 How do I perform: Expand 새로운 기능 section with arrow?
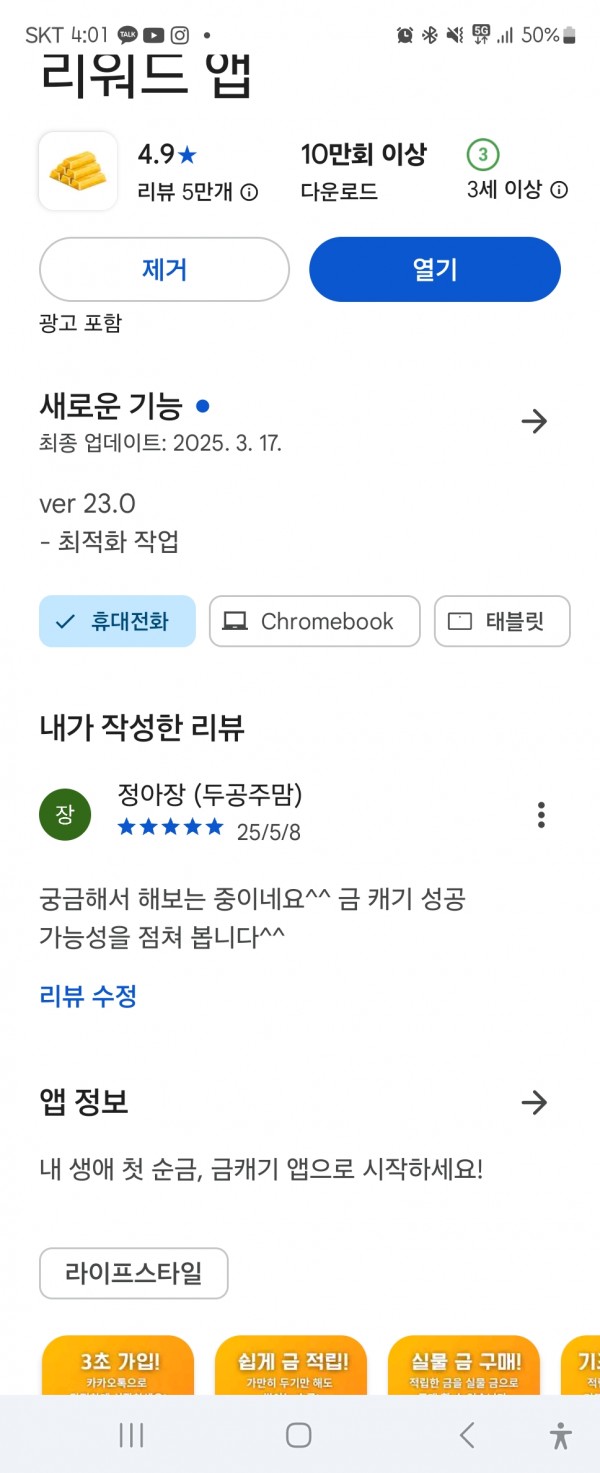(535, 421)
